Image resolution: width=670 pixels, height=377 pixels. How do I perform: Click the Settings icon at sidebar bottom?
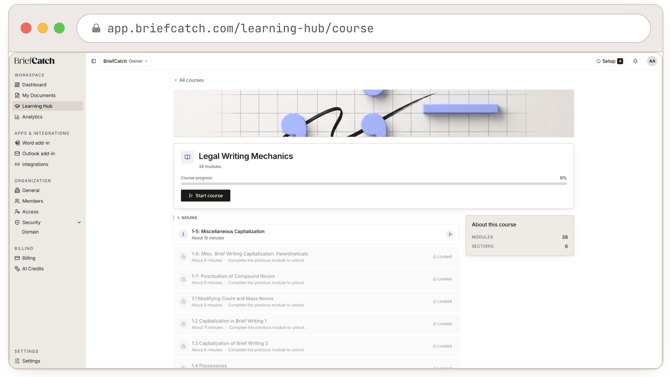(x=17, y=361)
